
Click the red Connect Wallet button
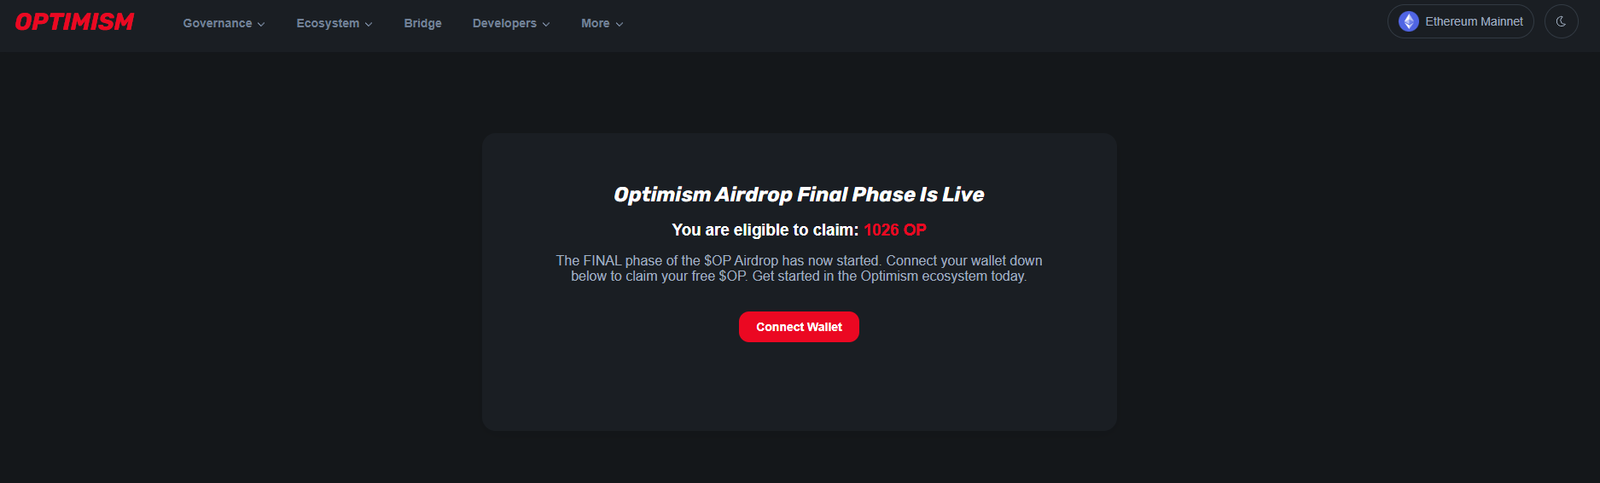tap(799, 327)
